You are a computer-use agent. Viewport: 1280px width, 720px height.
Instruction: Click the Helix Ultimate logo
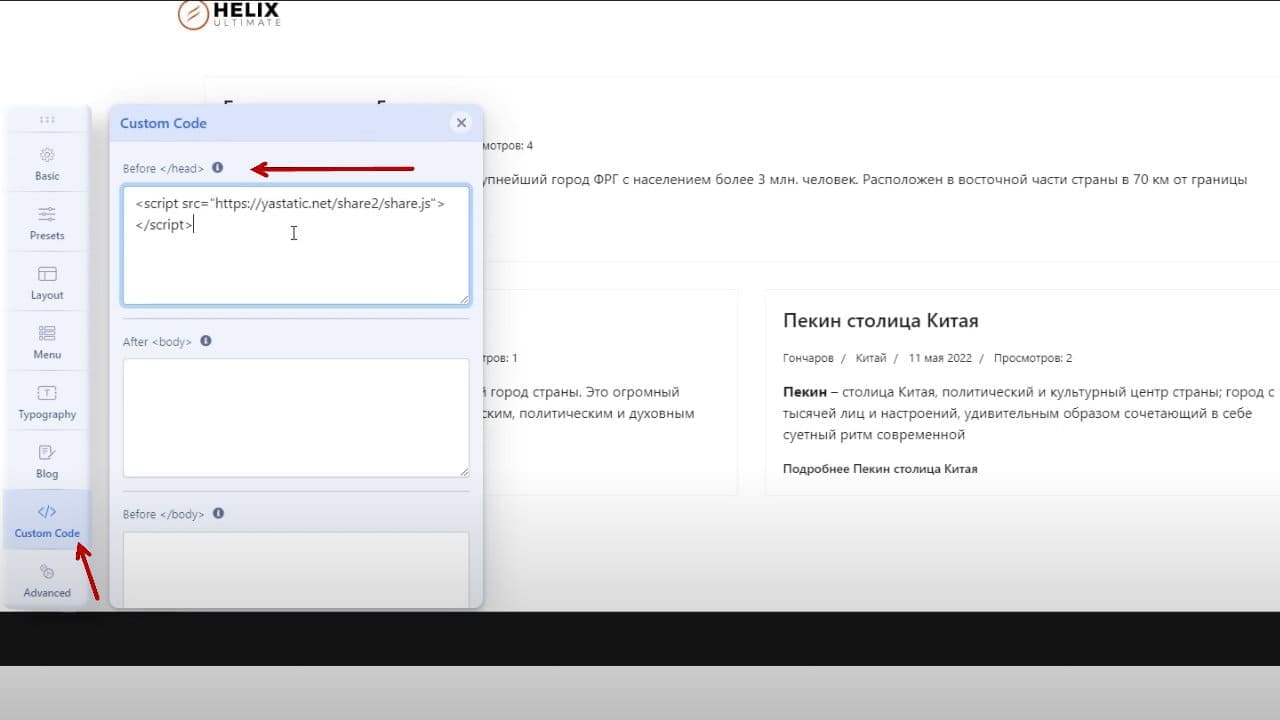coord(229,14)
